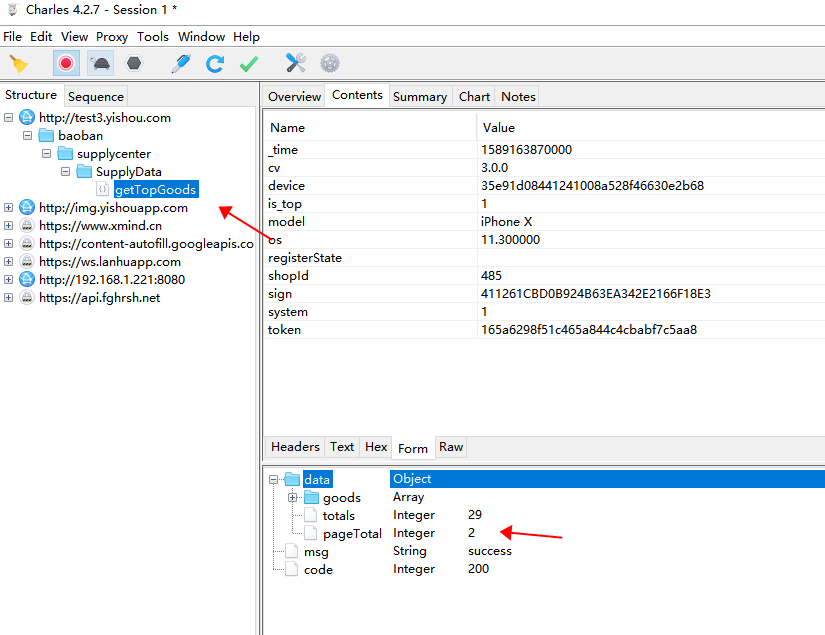
Task: Click globe icon of img.yishouapp.com
Action: click(x=27, y=208)
